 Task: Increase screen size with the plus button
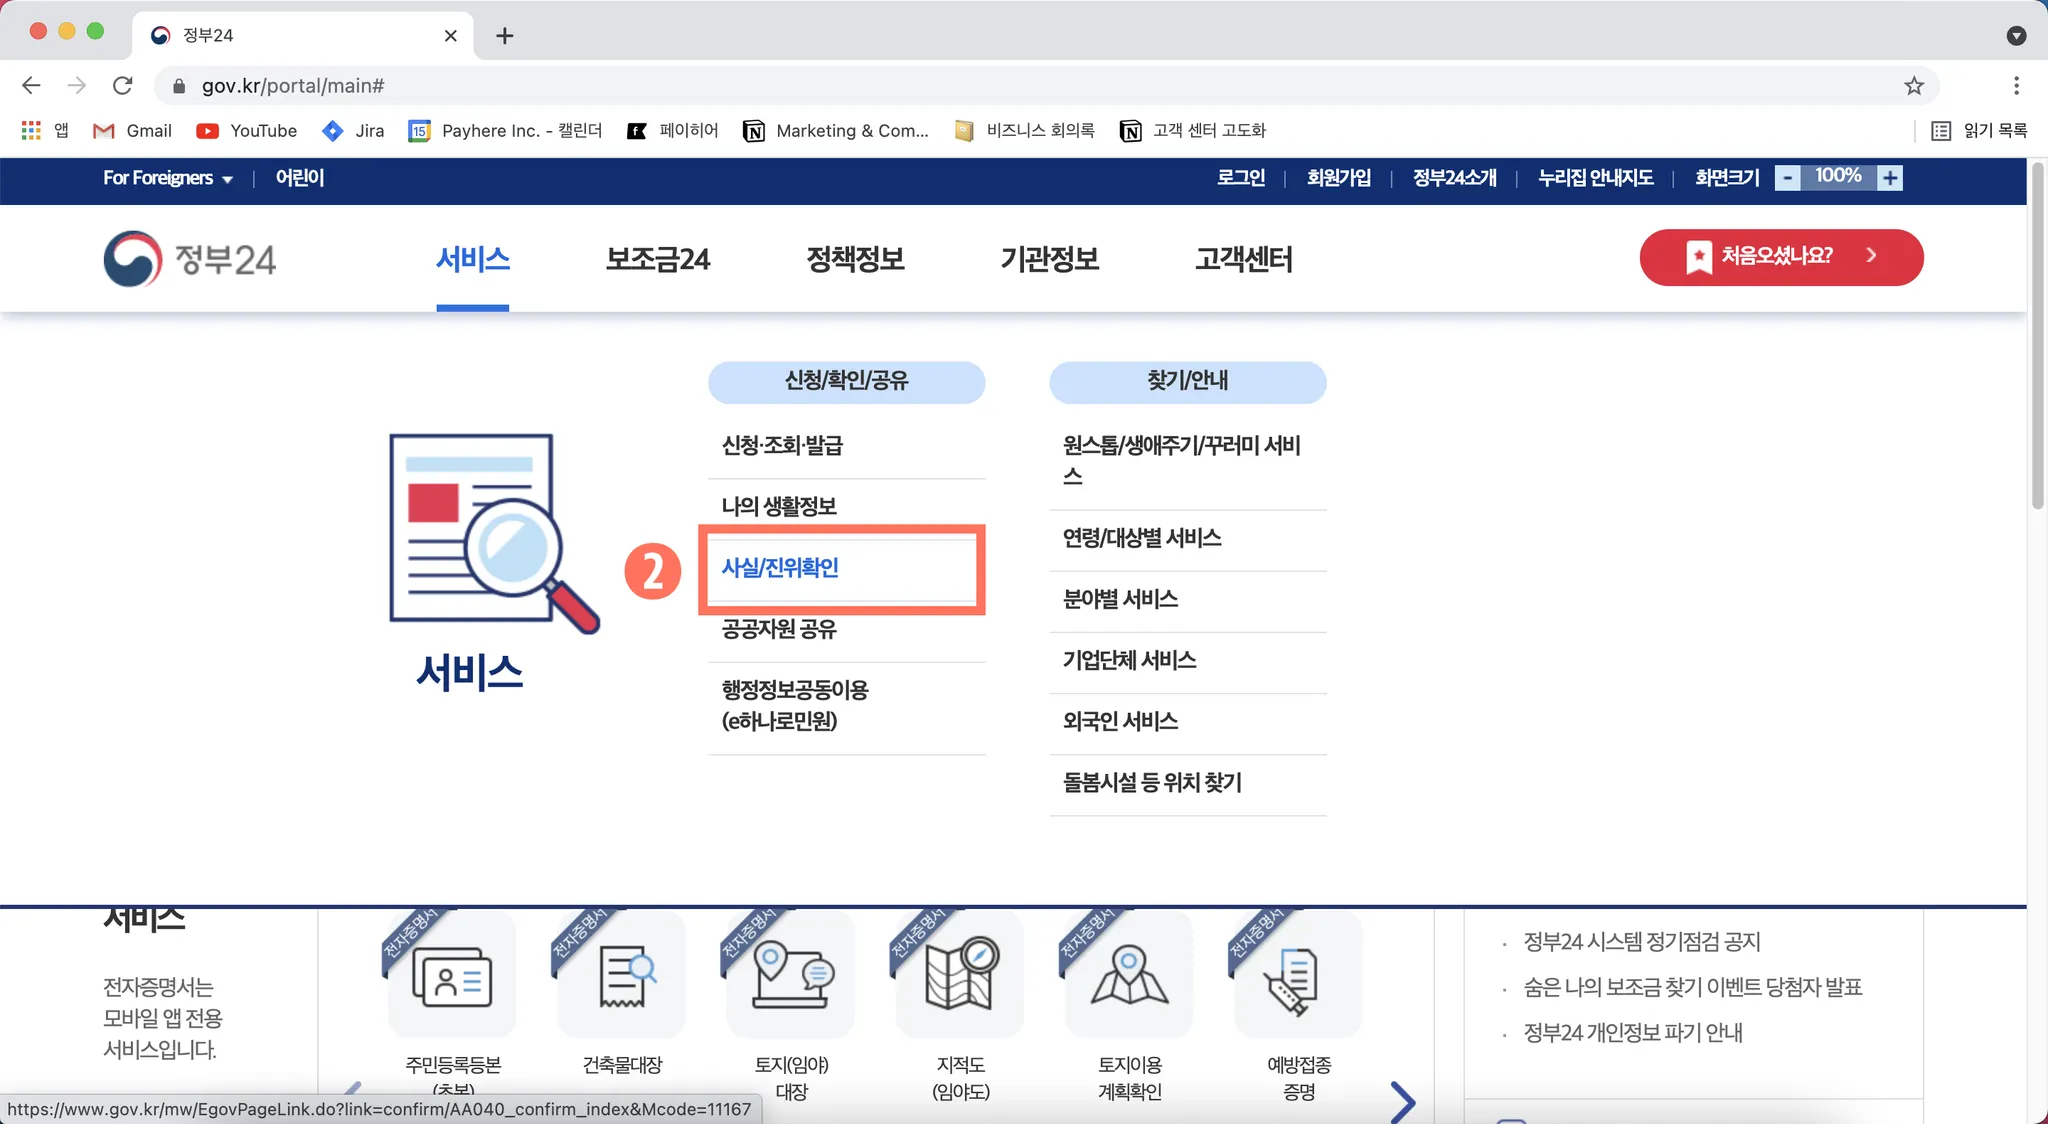point(1889,178)
